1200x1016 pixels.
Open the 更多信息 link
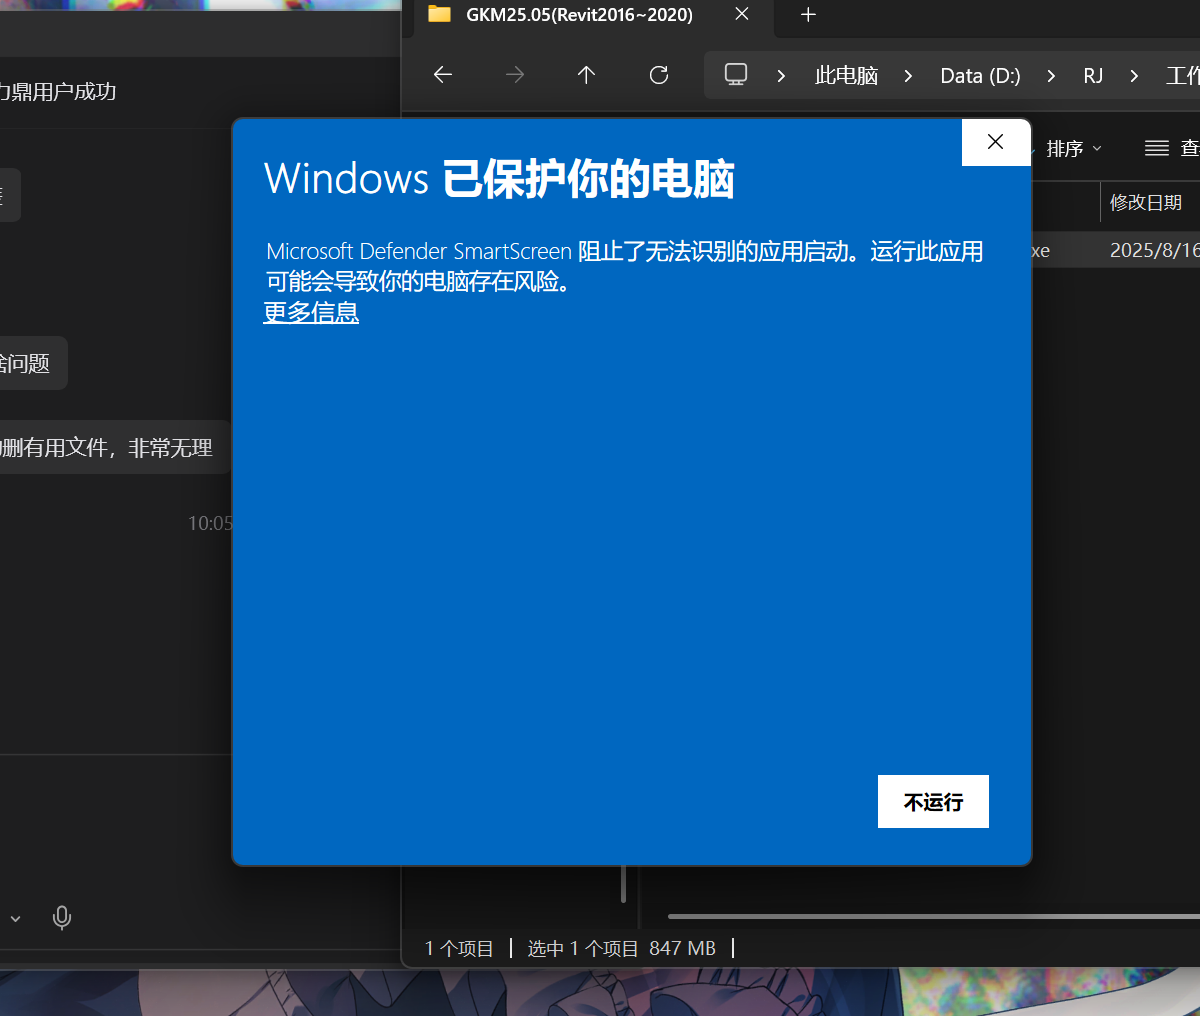pos(311,312)
